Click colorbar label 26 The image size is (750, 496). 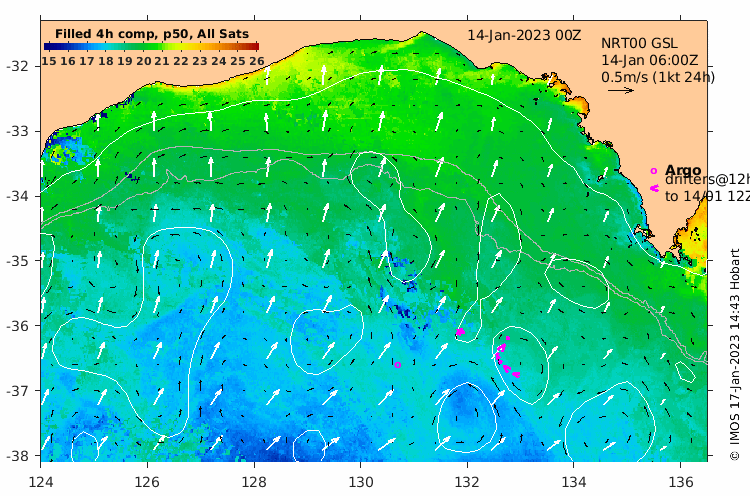257,61
